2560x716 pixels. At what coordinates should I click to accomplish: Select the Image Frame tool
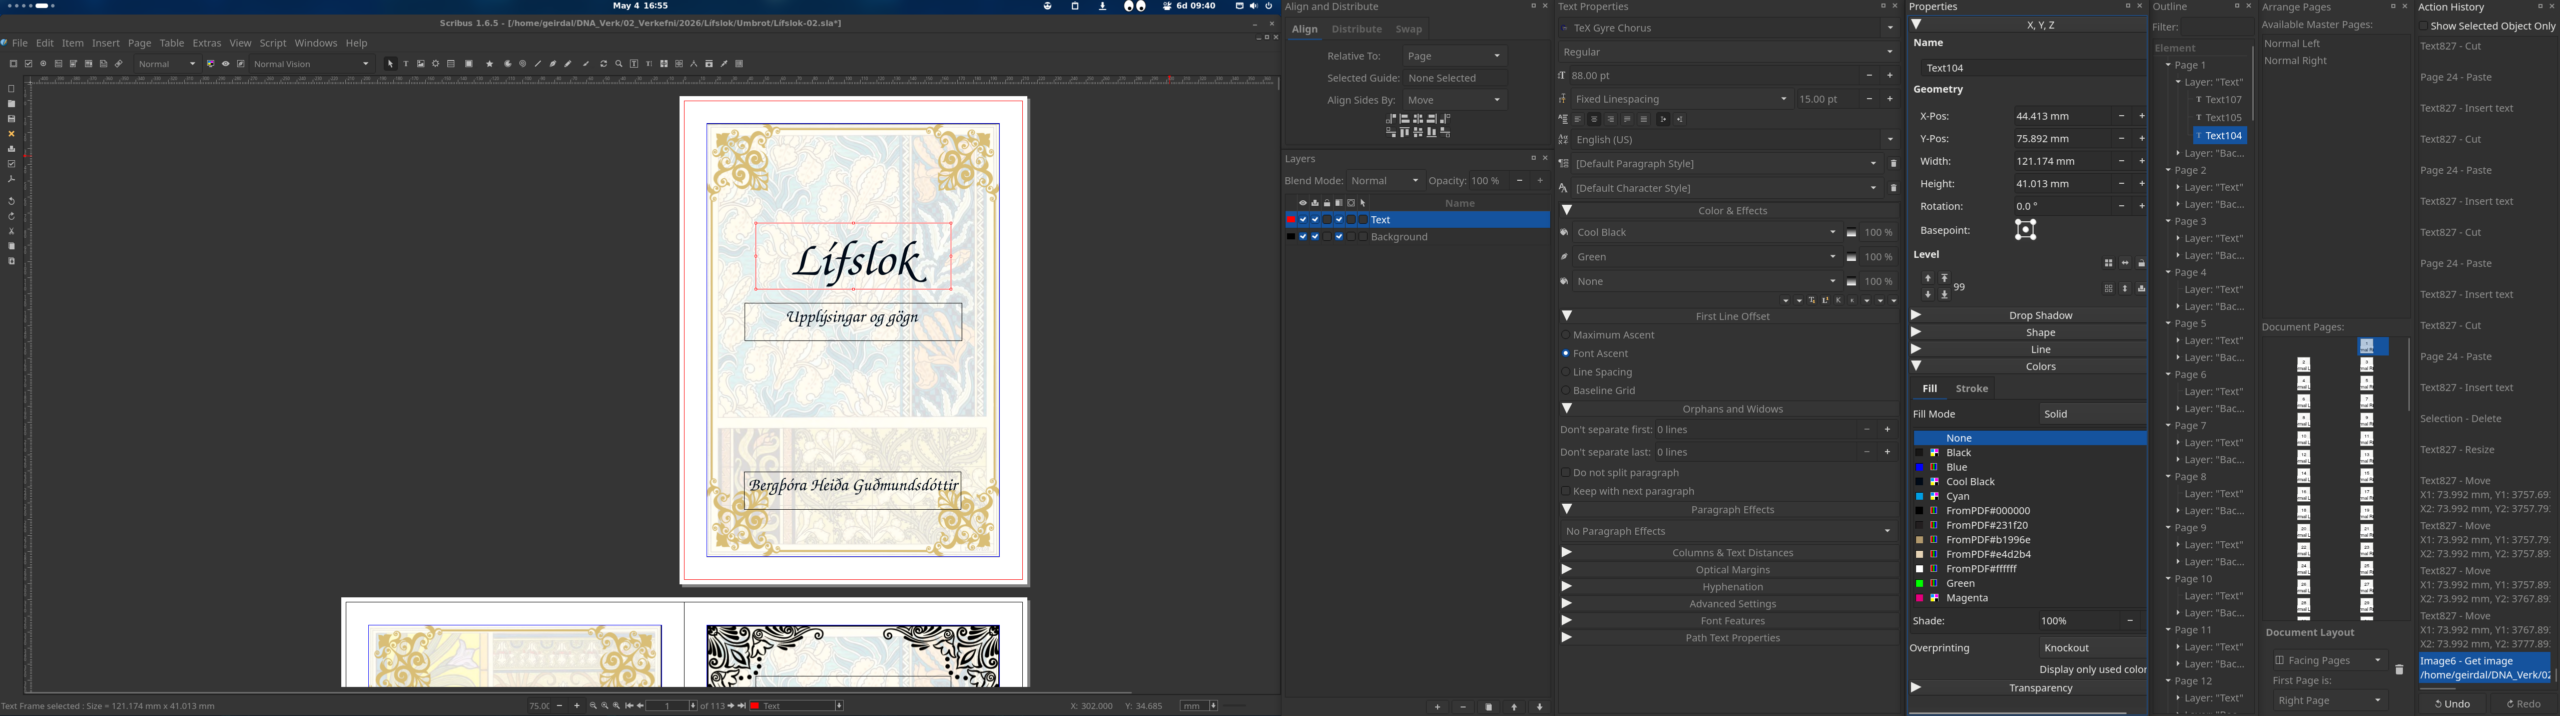(x=421, y=64)
